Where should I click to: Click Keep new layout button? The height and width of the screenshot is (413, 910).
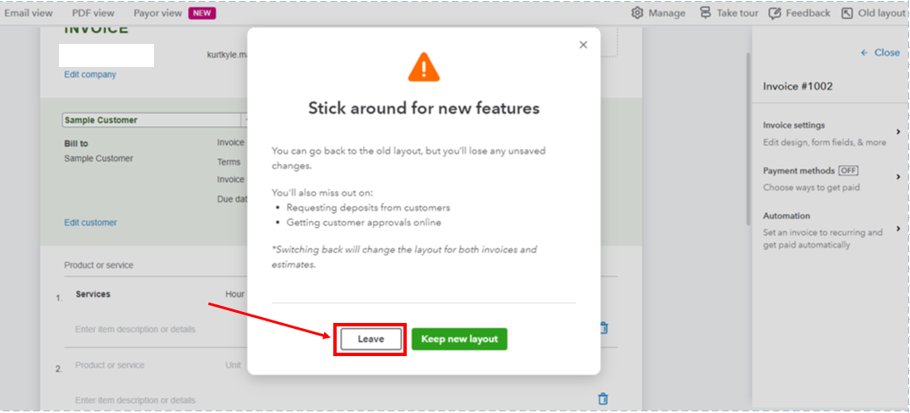[x=459, y=339]
